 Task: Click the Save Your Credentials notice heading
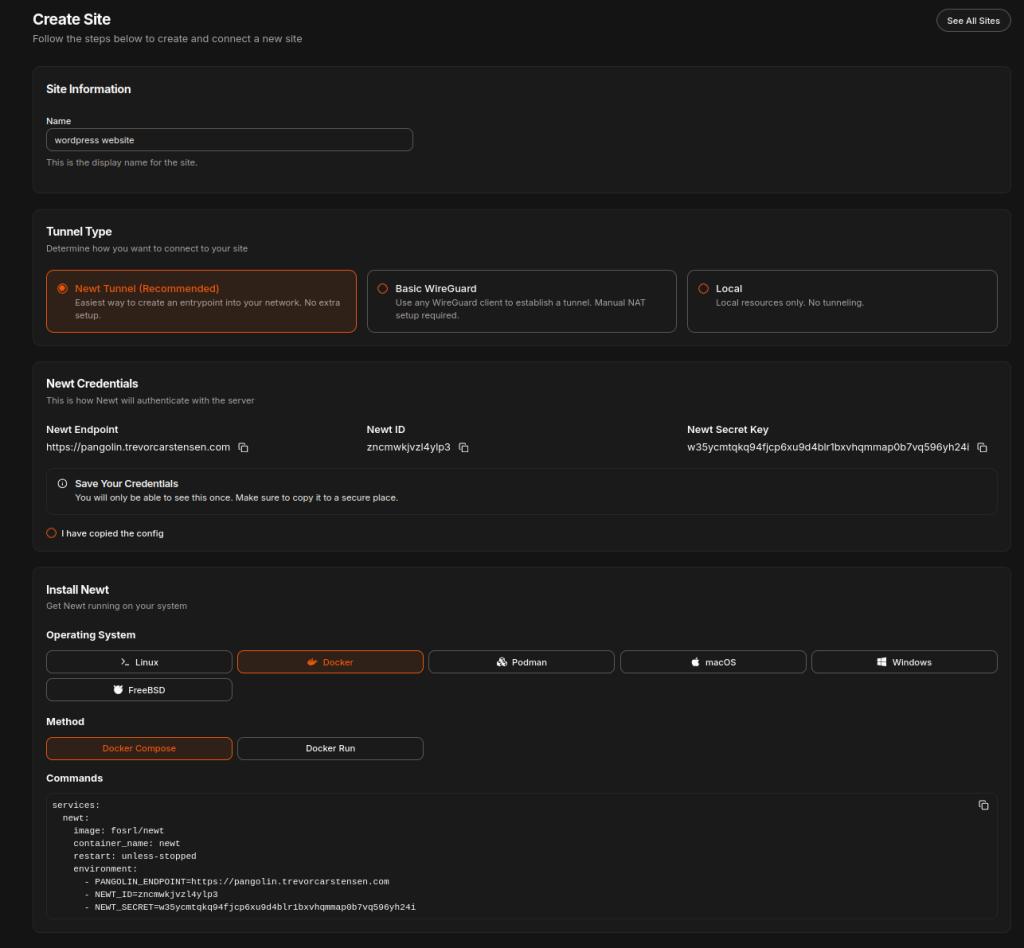point(127,484)
